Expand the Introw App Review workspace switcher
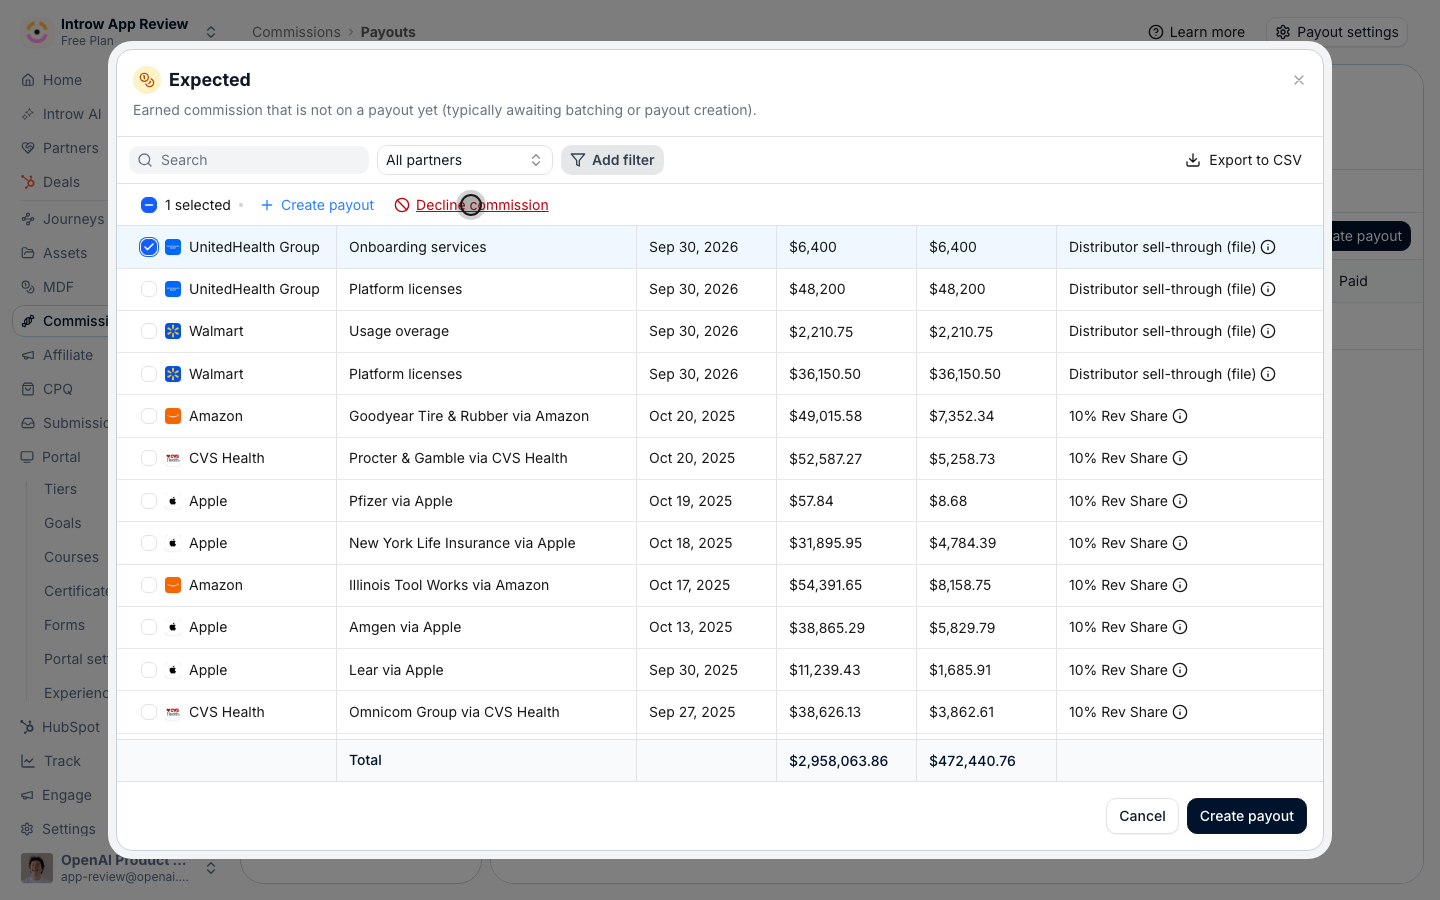This screenshot has width=1440, height=900. tap(211, 32)
